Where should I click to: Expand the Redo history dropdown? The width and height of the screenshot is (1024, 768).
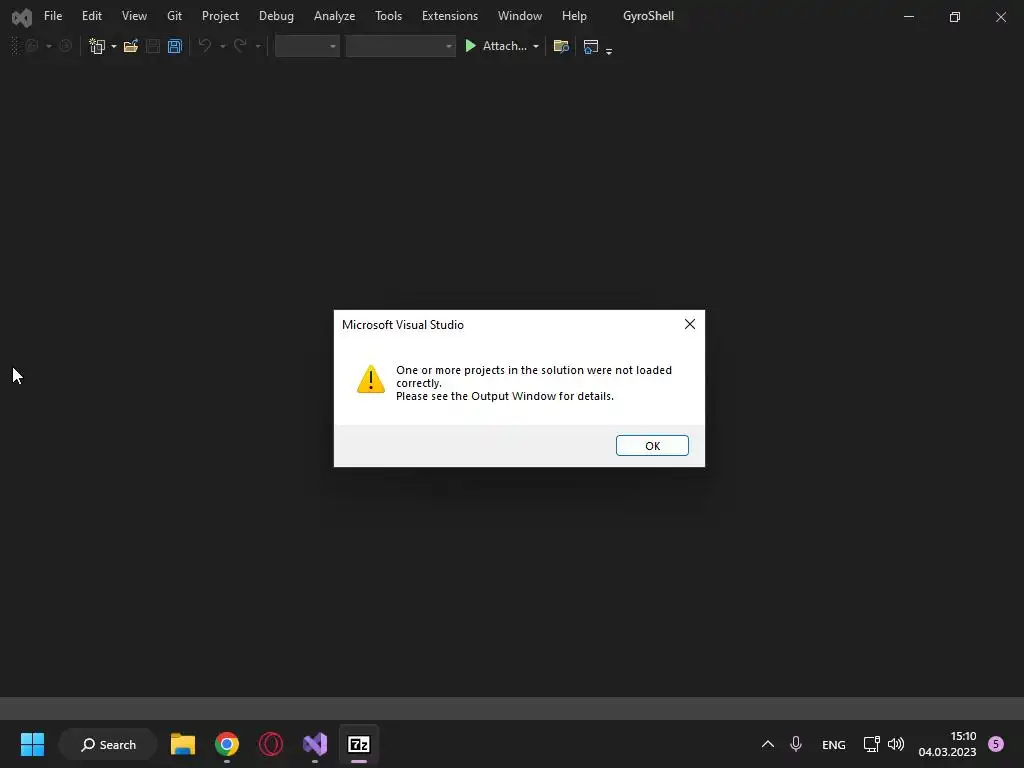point(258,46)
